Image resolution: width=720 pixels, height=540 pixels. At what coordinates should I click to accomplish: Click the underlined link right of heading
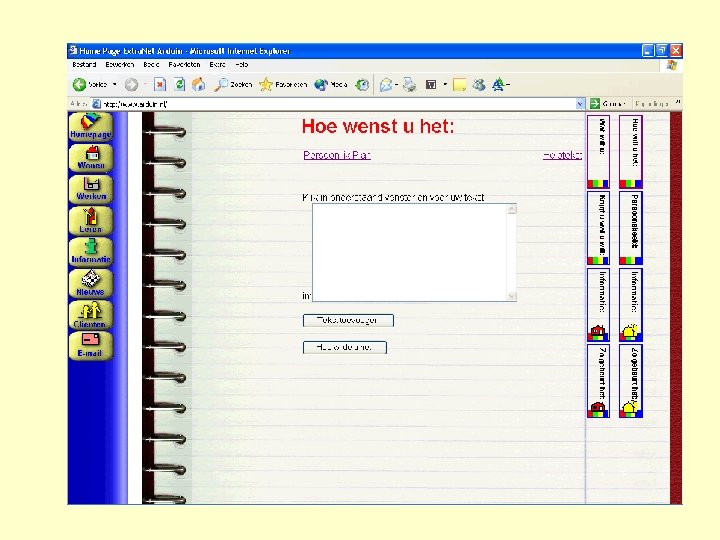[x=562, y=155]
